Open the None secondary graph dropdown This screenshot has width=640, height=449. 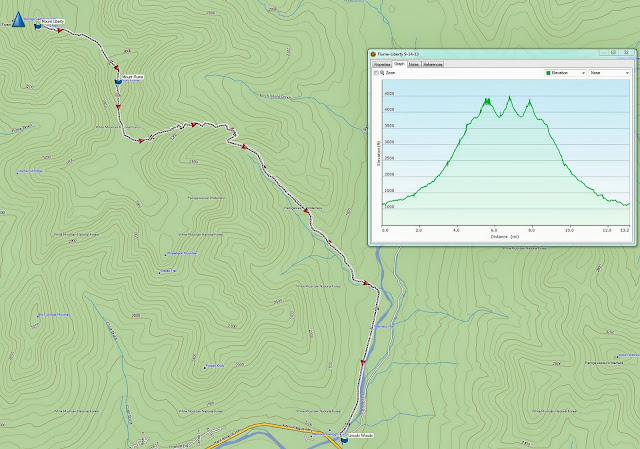pyautogui.click(x=609, y=73)
